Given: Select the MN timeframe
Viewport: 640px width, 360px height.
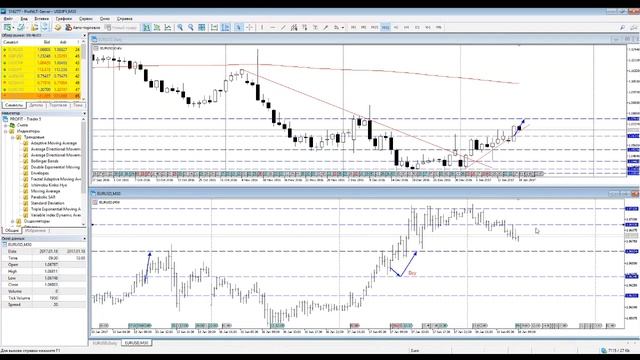Looking at the screenshot, I should (438, 27).
